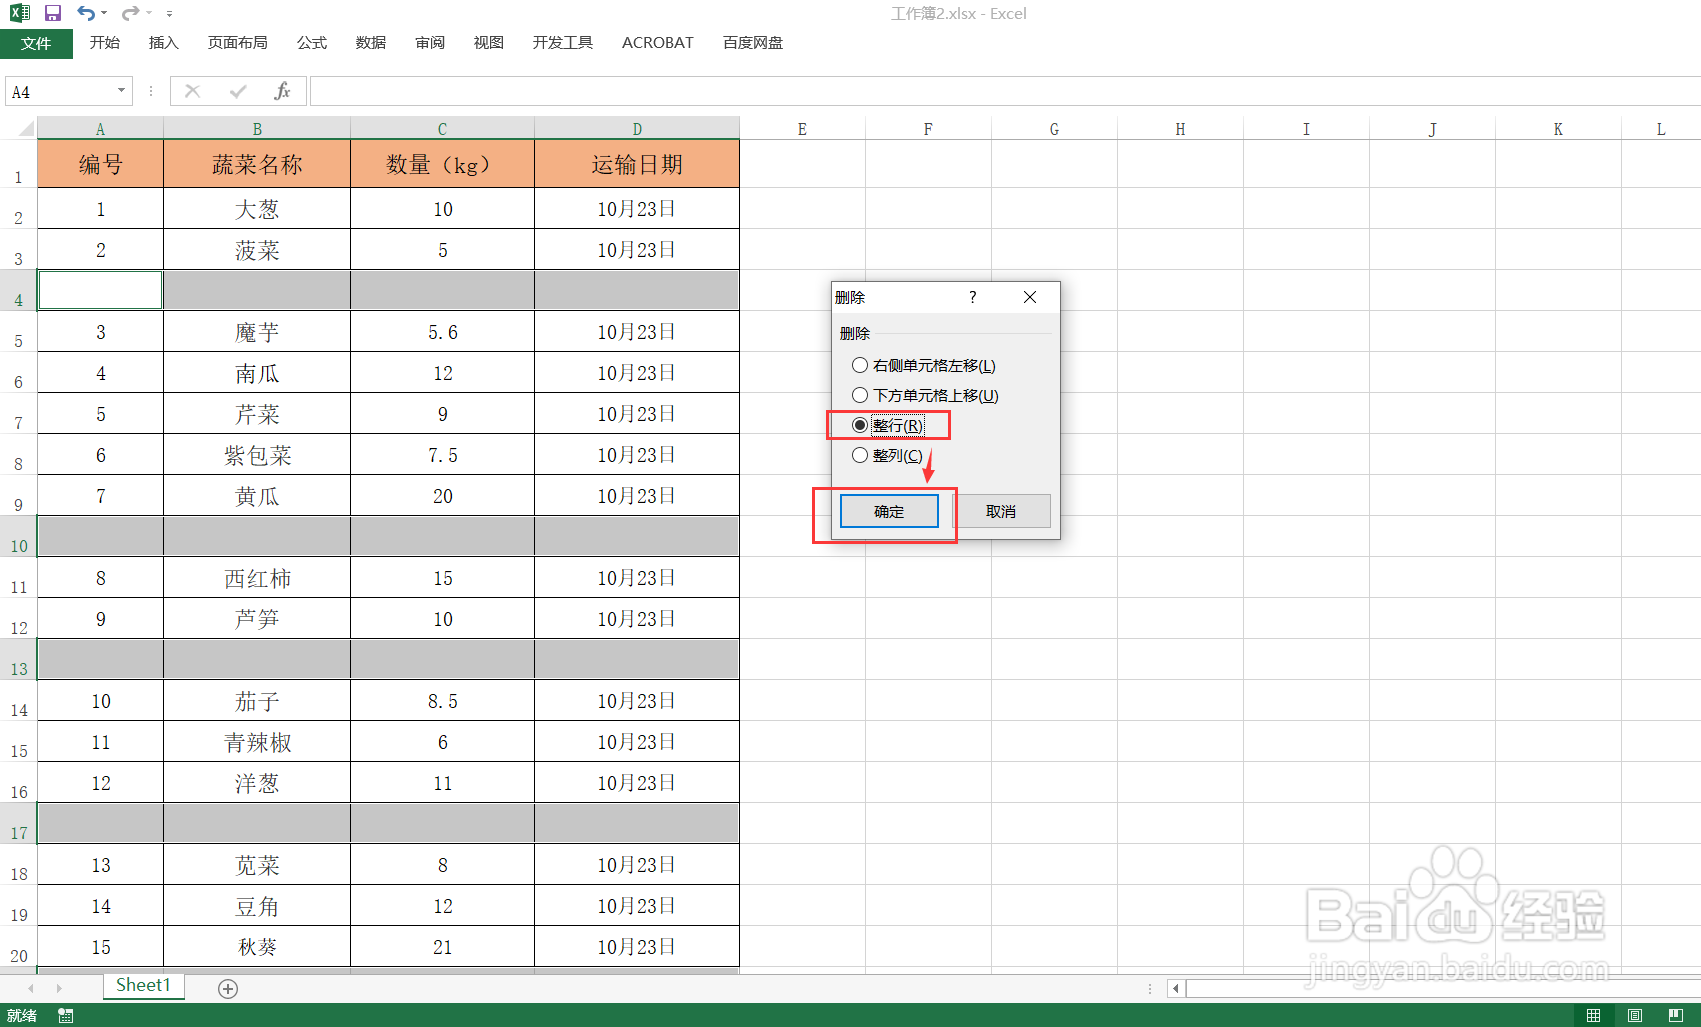The height and width of the screenshot is (1027, 1701).
Task: Click the macro record icon in status bar
Action: point(66,1016)
